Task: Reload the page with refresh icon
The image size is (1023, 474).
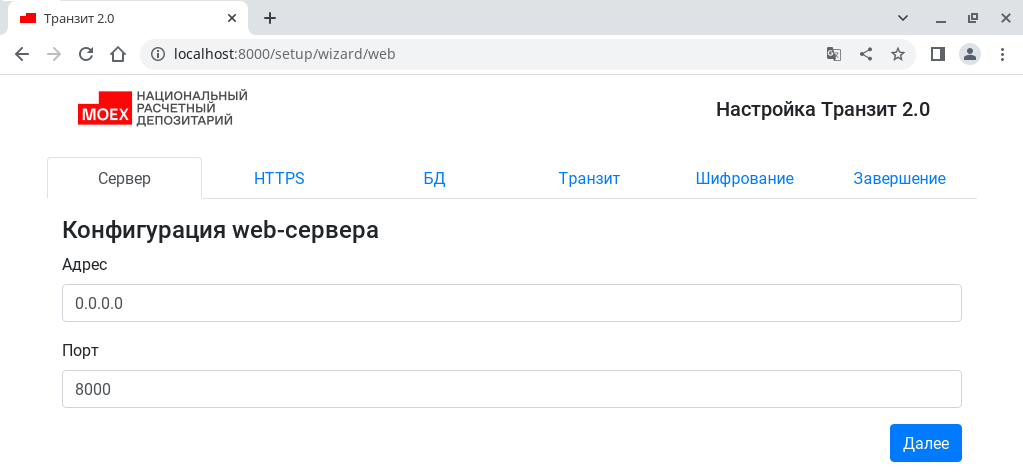Action: [86, 54]
